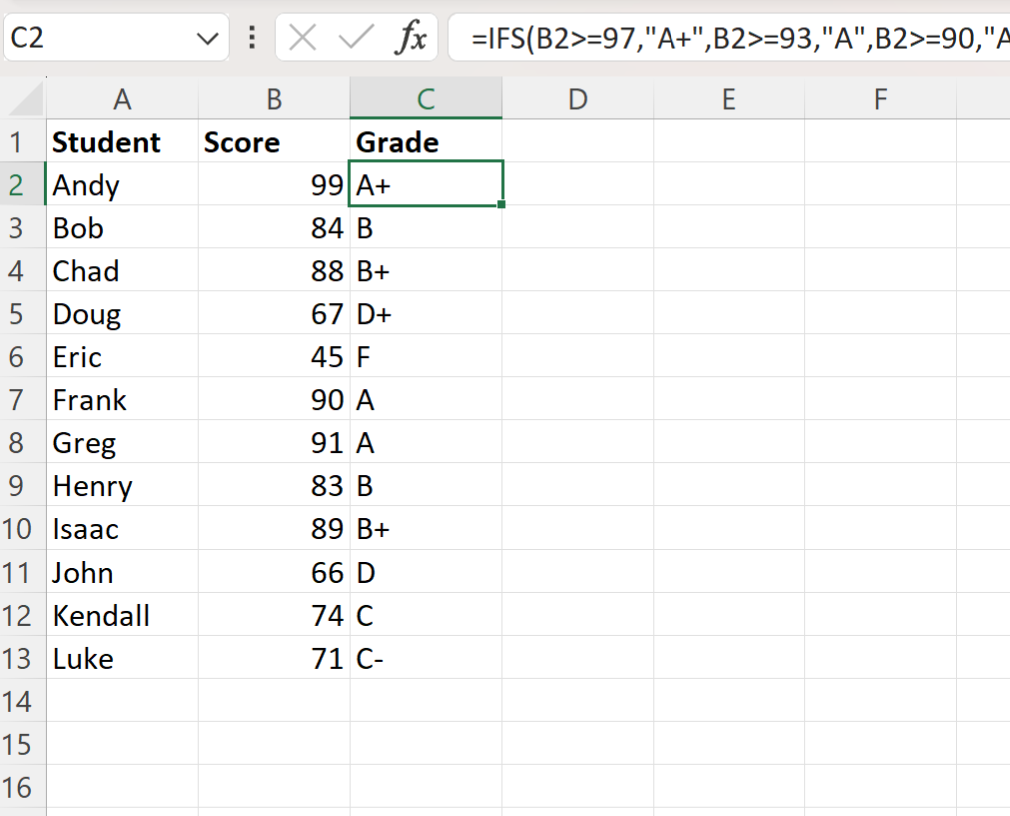The height and width of the screenshot is (816, 1010).
Task: Select column header E
Action: coord(728,99)
